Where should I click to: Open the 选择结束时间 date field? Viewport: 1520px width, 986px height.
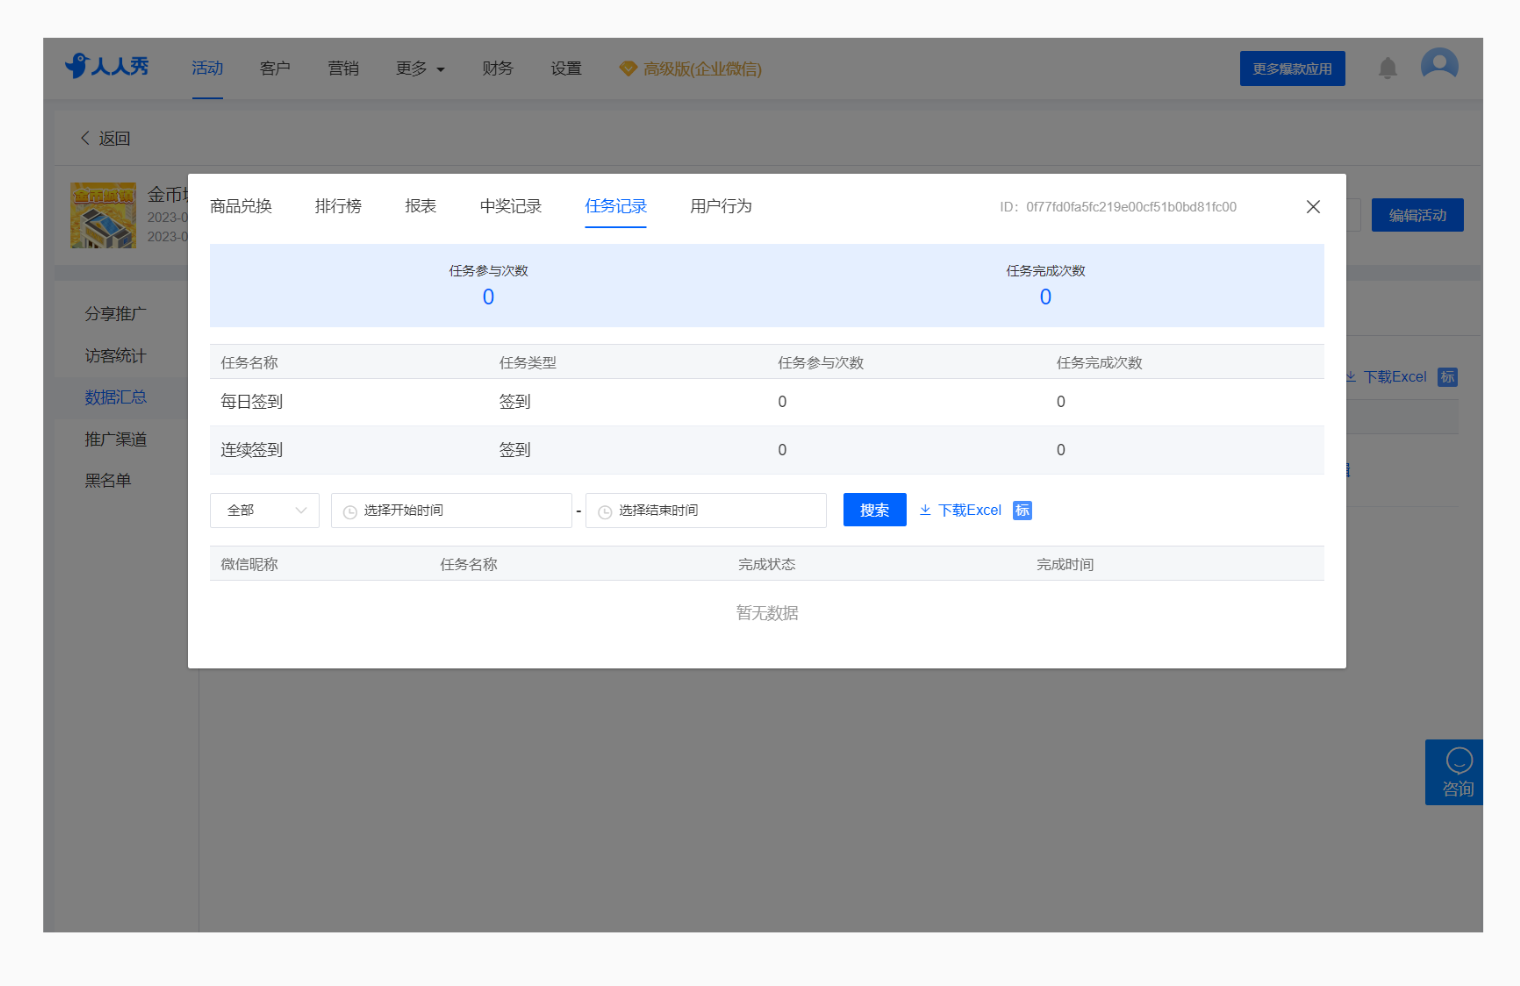[706, 510]
